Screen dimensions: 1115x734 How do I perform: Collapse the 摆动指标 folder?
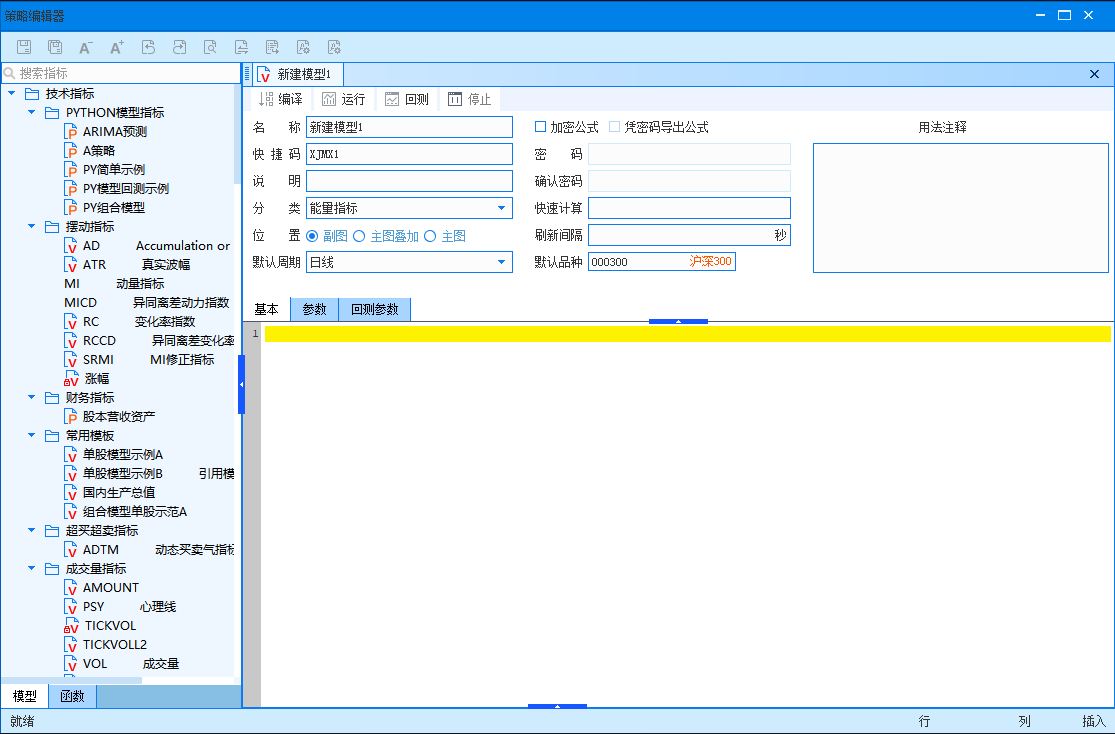31,225
